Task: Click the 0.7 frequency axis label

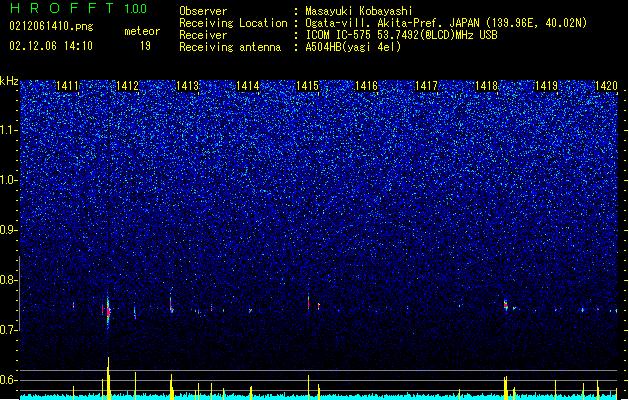Action: click(x=8, y=330)
